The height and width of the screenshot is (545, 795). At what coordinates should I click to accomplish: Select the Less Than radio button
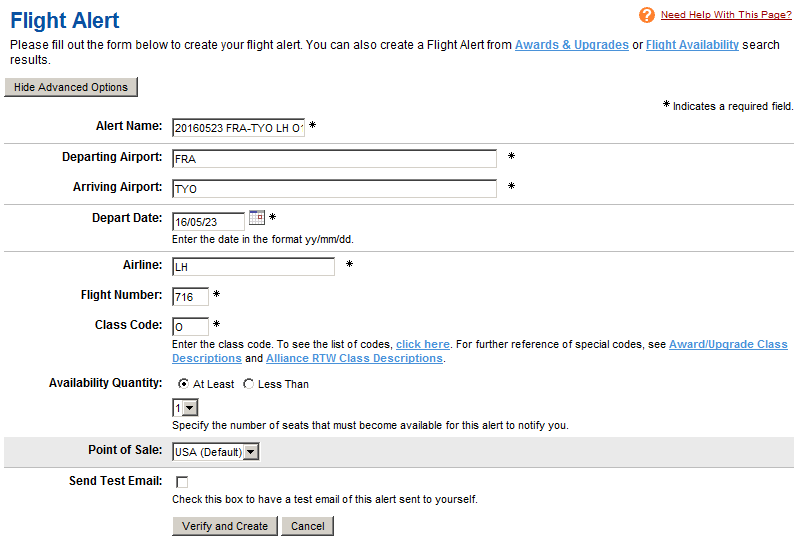click(249, 384)
